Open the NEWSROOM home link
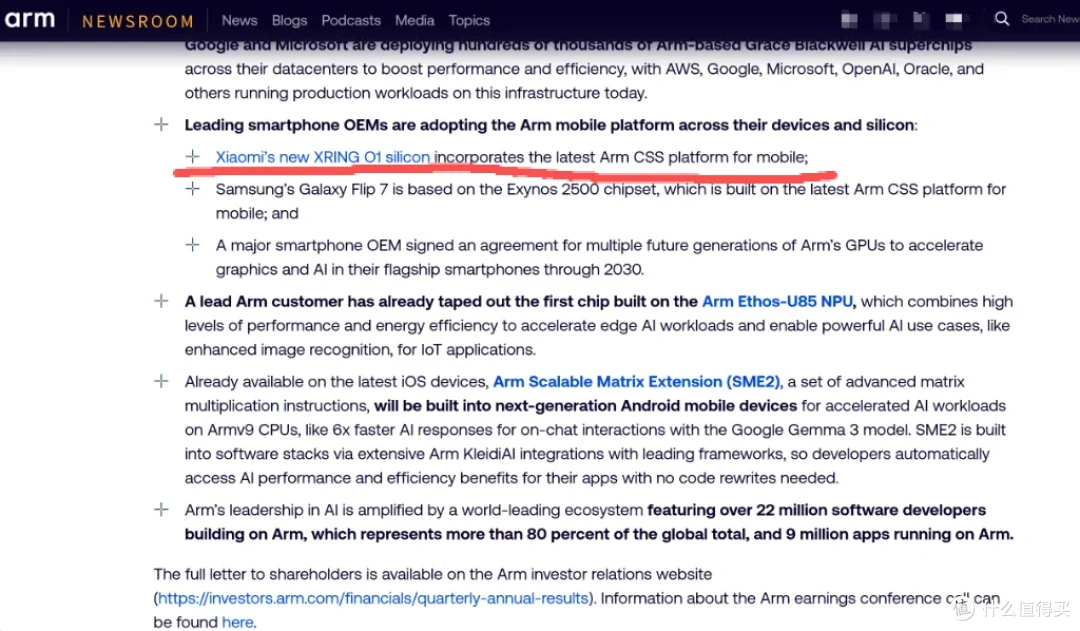The image size is (1080, 631). 138,21
